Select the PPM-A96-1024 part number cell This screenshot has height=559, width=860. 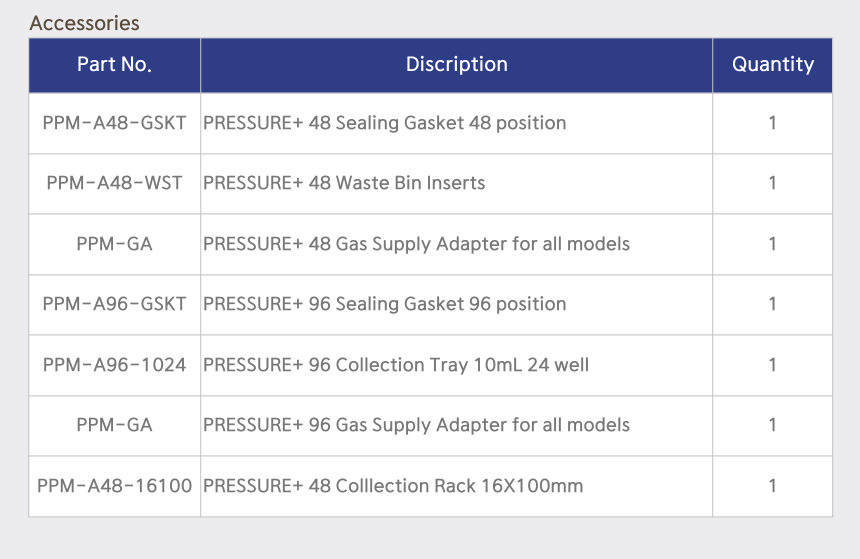point(114,365)
